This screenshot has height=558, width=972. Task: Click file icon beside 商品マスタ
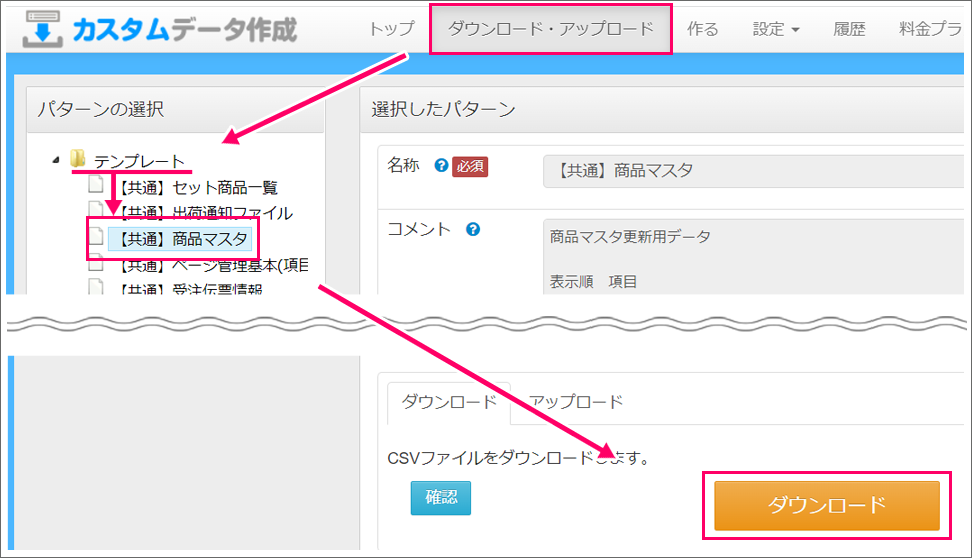coord(95,236)
